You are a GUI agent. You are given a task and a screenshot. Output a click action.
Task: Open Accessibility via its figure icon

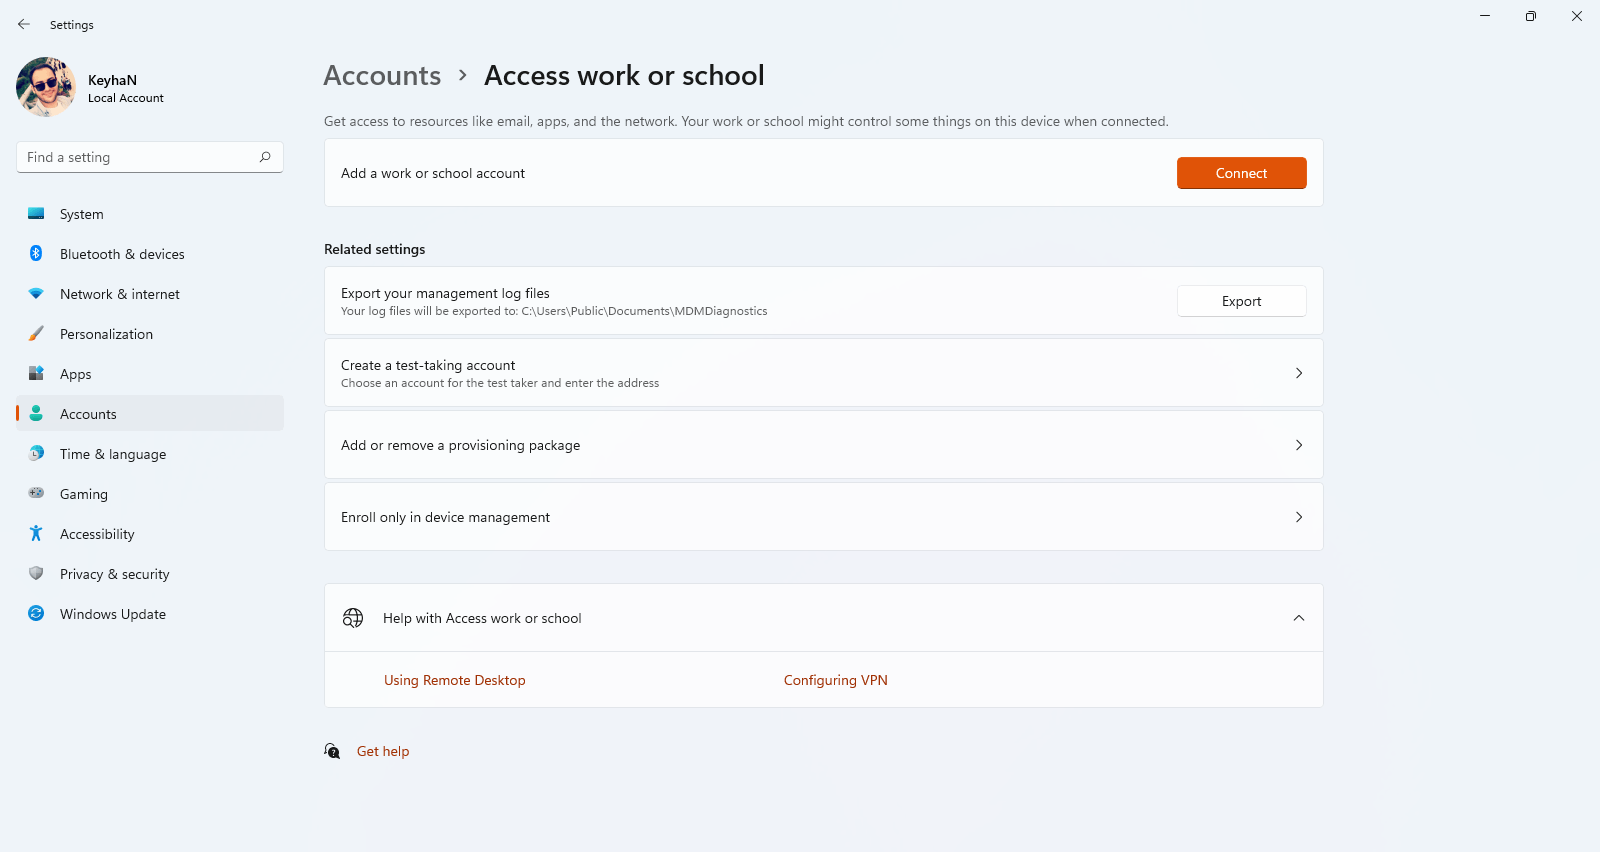tap(36, 534)
